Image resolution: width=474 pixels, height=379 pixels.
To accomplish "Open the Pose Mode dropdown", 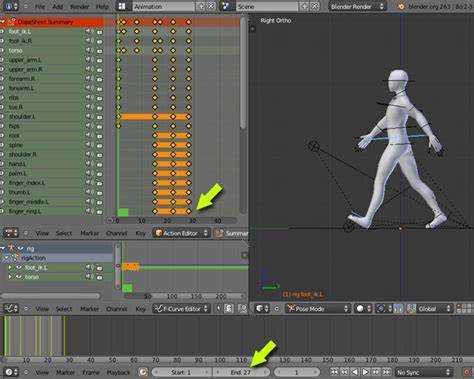I will (x=318, y=309).
